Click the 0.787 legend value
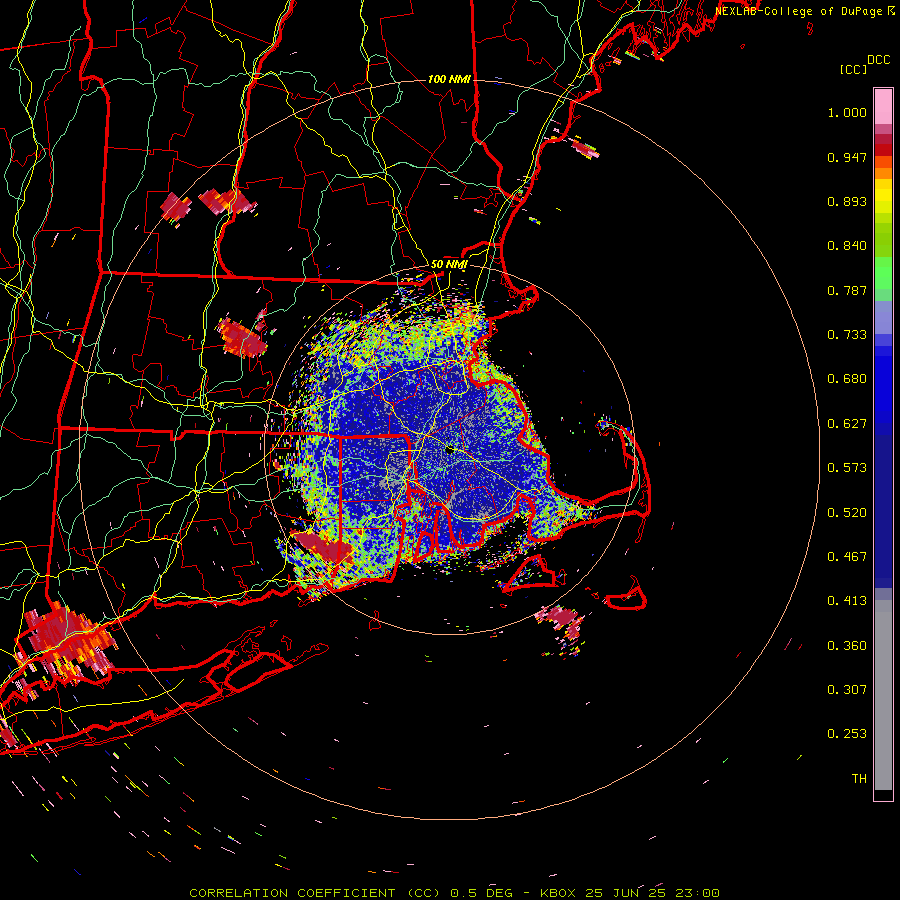 847,290
